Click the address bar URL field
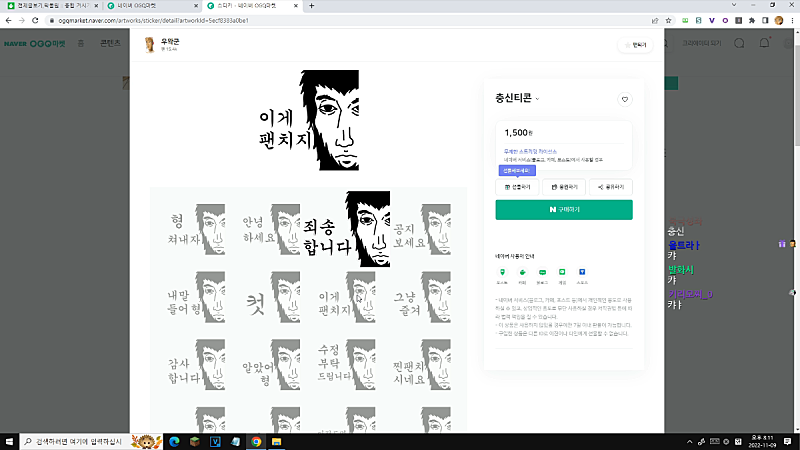This screenshot has height=450, width=800. tap(347, 20)
